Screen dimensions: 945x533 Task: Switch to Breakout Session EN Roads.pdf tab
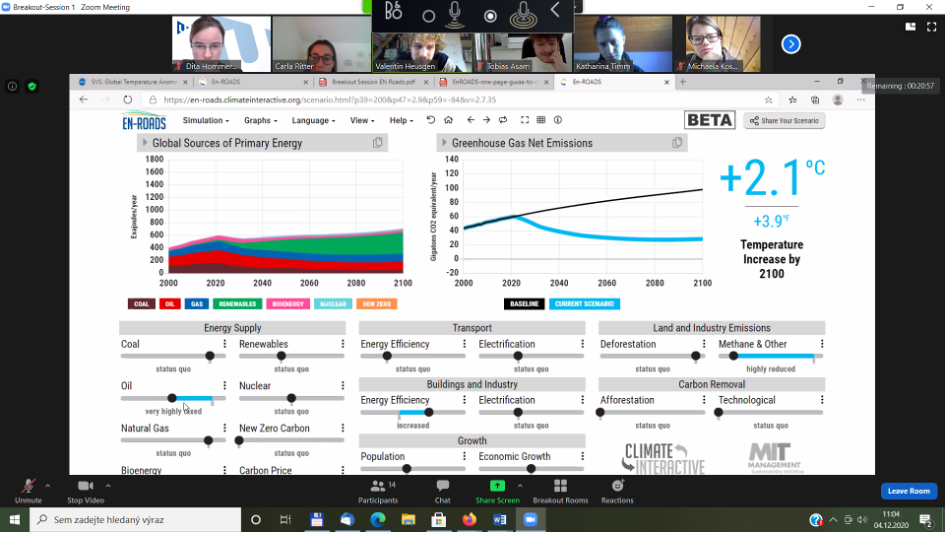[373, 82]
